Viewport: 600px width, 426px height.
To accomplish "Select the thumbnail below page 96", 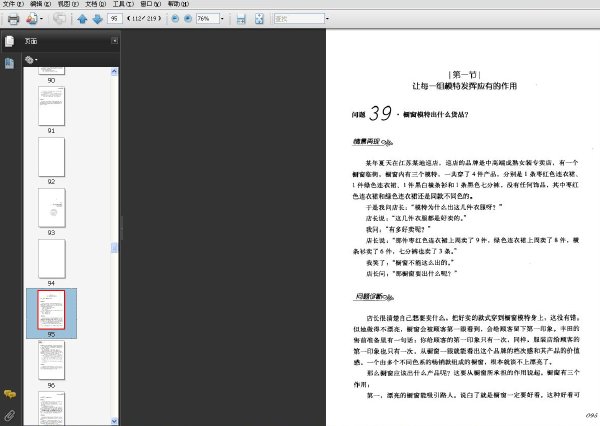I will point(51,408).
